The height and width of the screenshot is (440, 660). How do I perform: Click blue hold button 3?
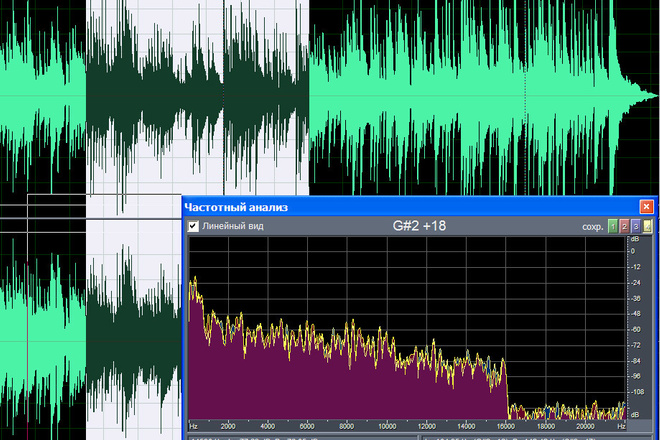pos(636,227)
